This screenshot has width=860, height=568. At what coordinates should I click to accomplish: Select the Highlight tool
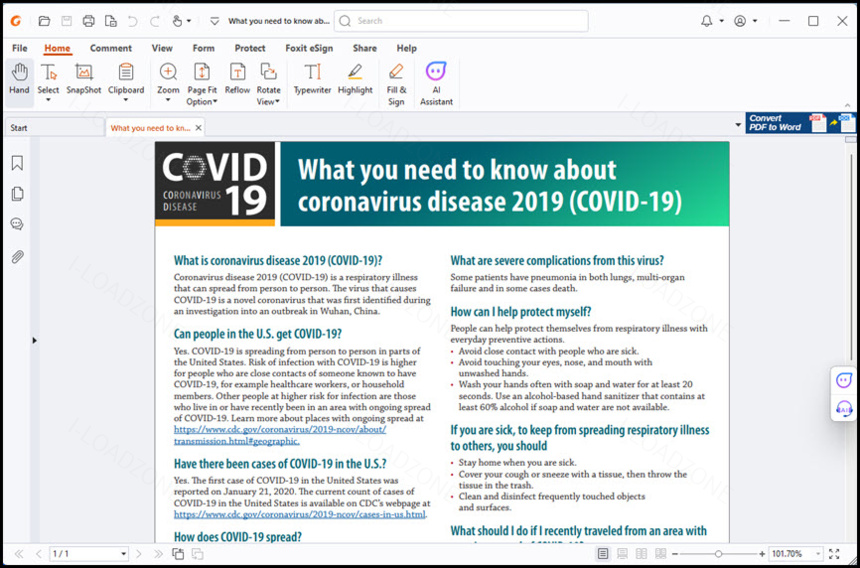tap(355, 79)
